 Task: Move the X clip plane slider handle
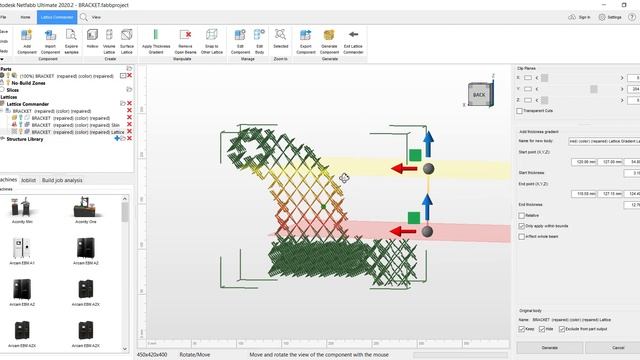coord(544,78)
